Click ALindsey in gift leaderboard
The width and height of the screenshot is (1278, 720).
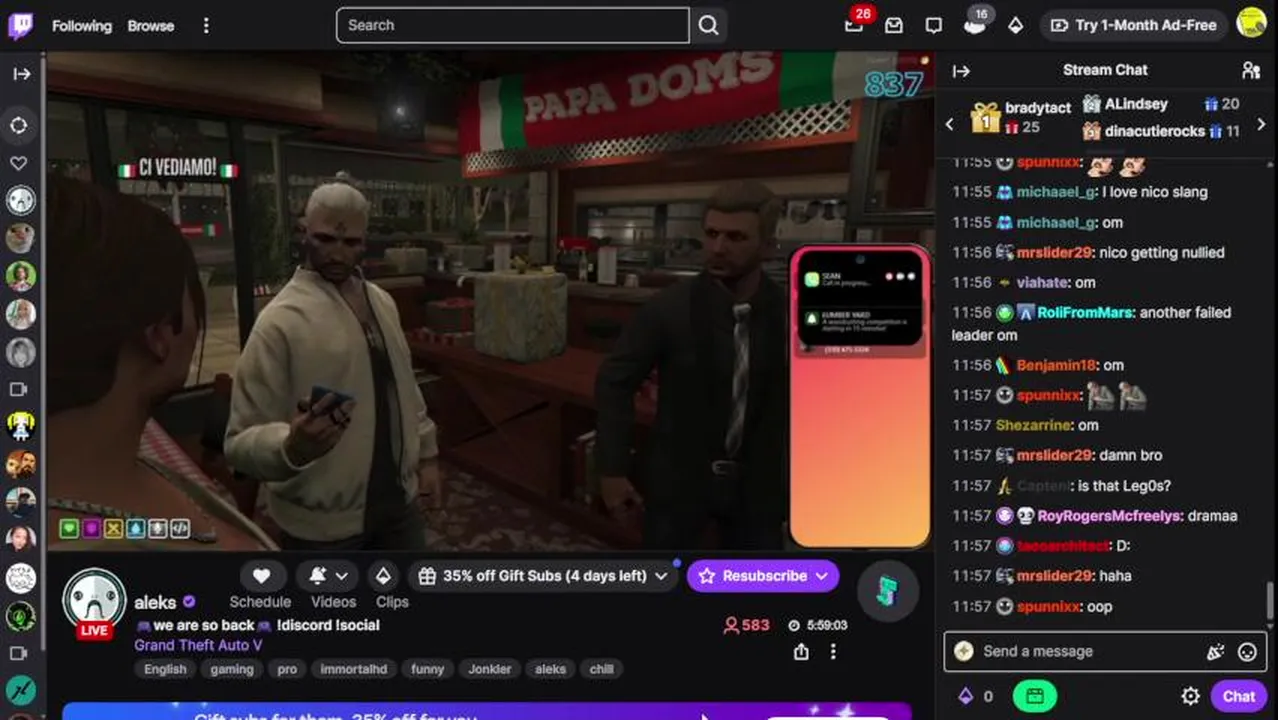(x=1137, y=104)
